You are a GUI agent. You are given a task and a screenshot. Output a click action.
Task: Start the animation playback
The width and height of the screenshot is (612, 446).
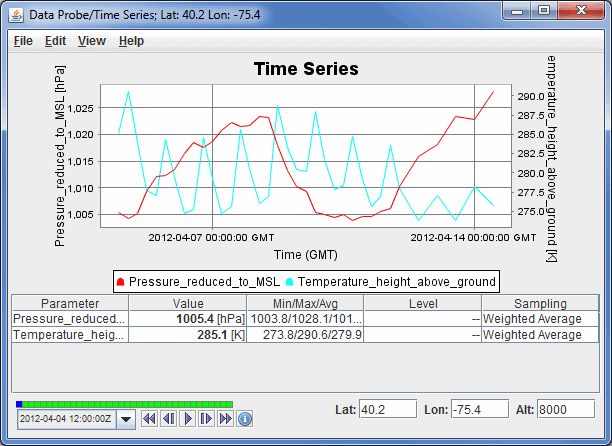[x=187, y=419]
